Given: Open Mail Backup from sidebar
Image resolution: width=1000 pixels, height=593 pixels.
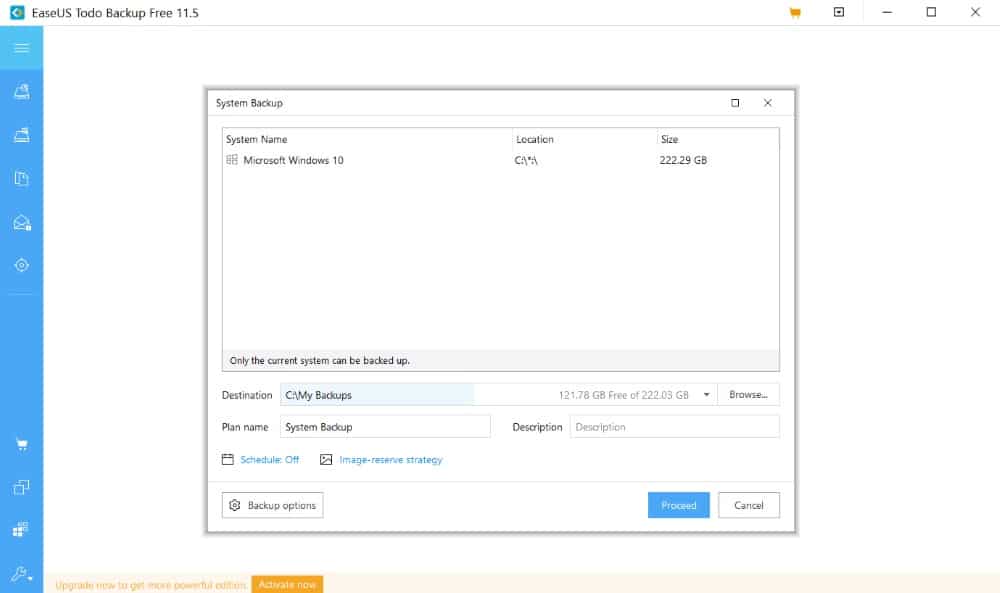Looking at the screenshot, I should (x=21, y=223).
